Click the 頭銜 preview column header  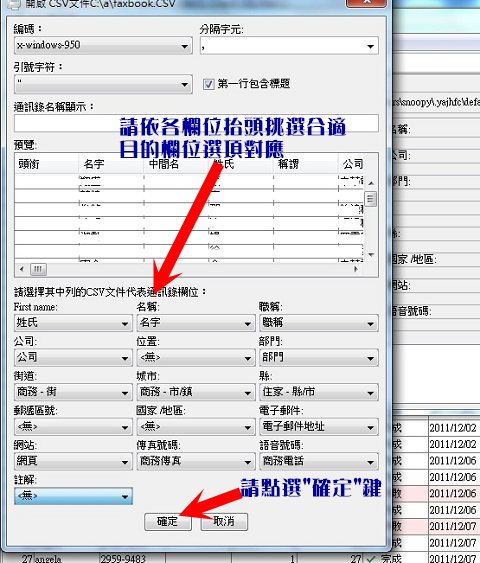[47, 164]
